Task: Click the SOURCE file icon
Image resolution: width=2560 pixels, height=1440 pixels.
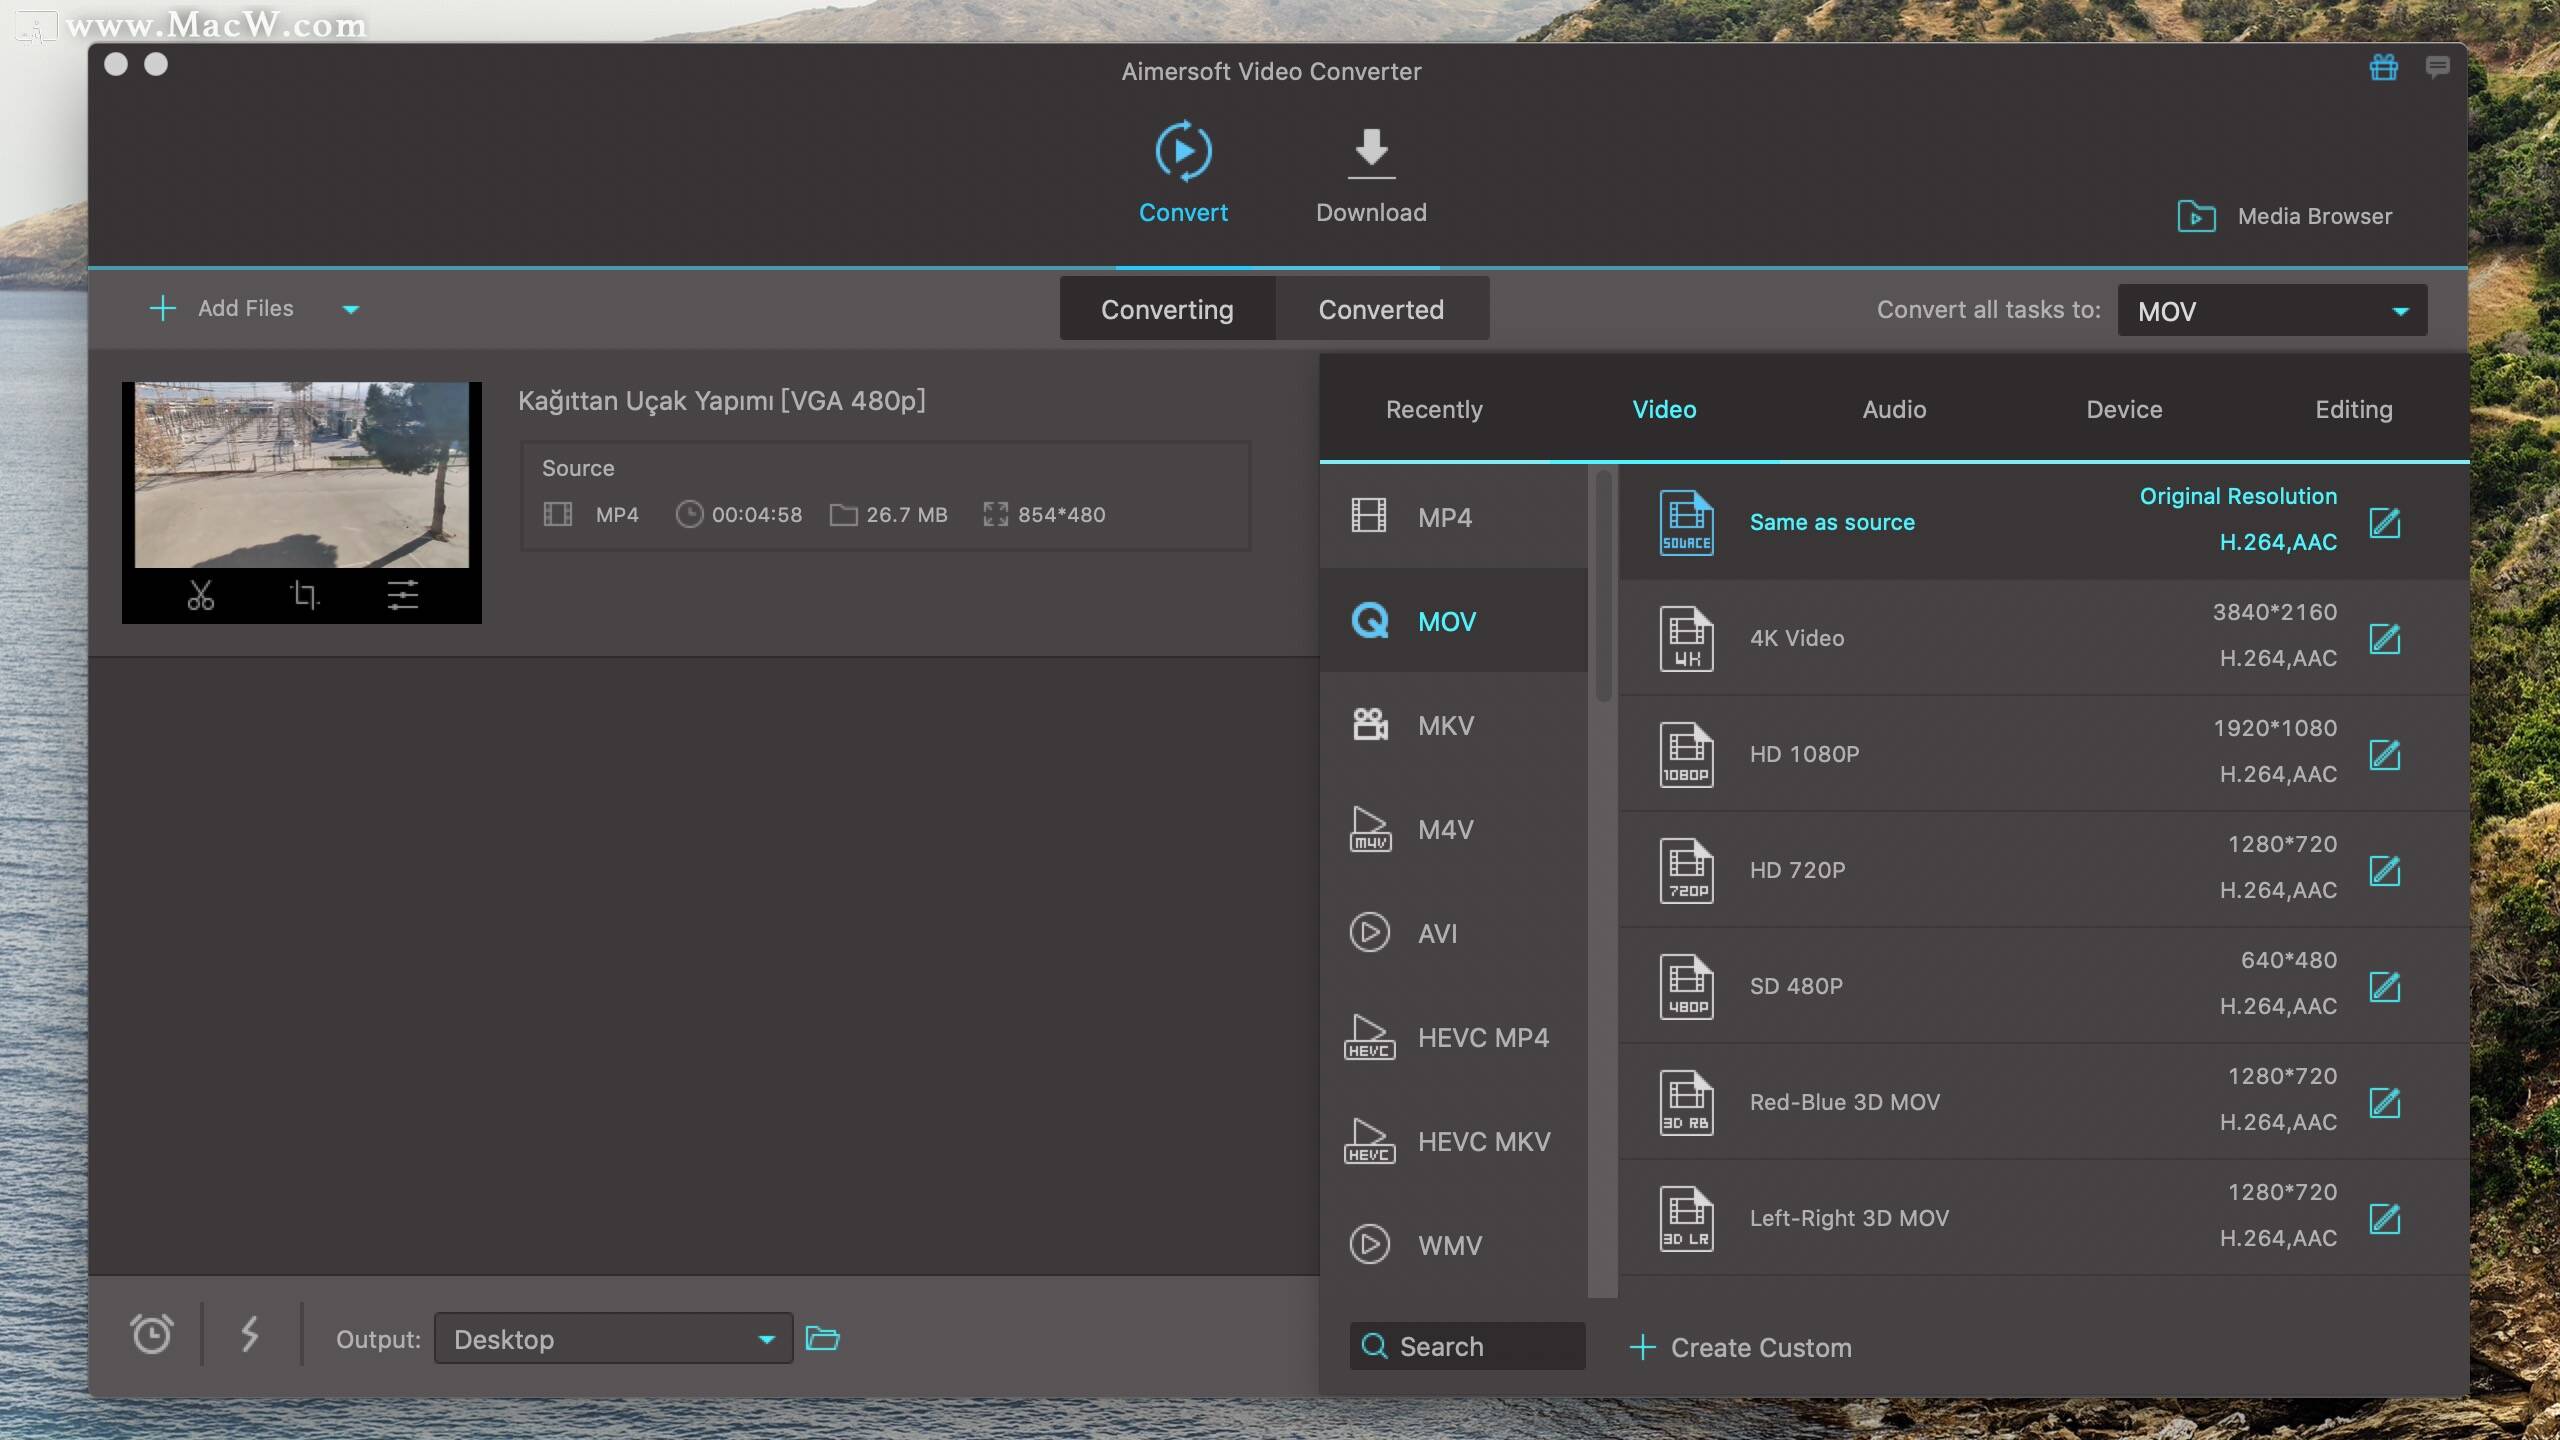Action: (1686, 522)
